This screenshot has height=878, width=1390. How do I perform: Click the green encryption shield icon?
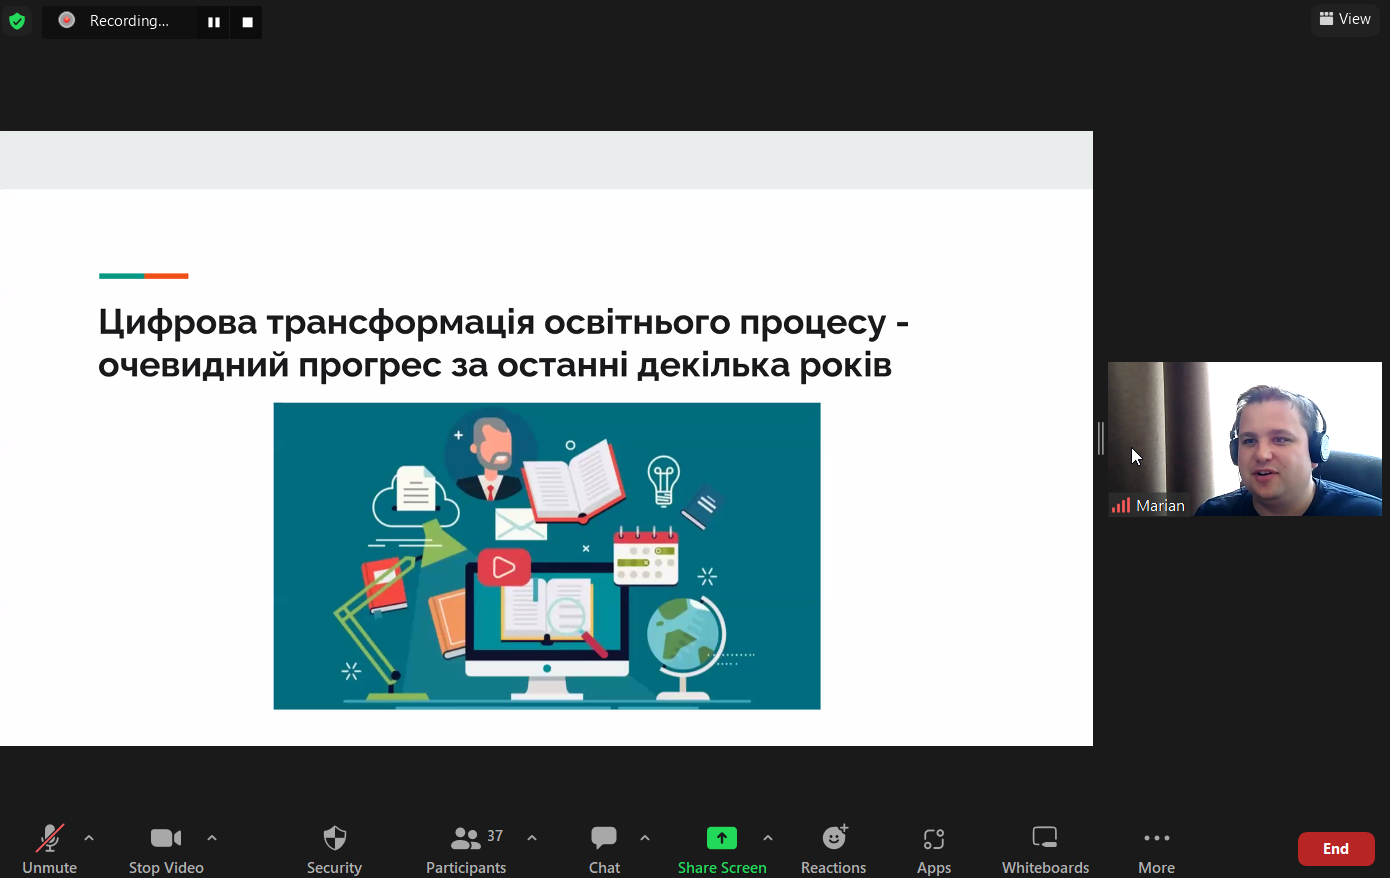click(17, 21)
